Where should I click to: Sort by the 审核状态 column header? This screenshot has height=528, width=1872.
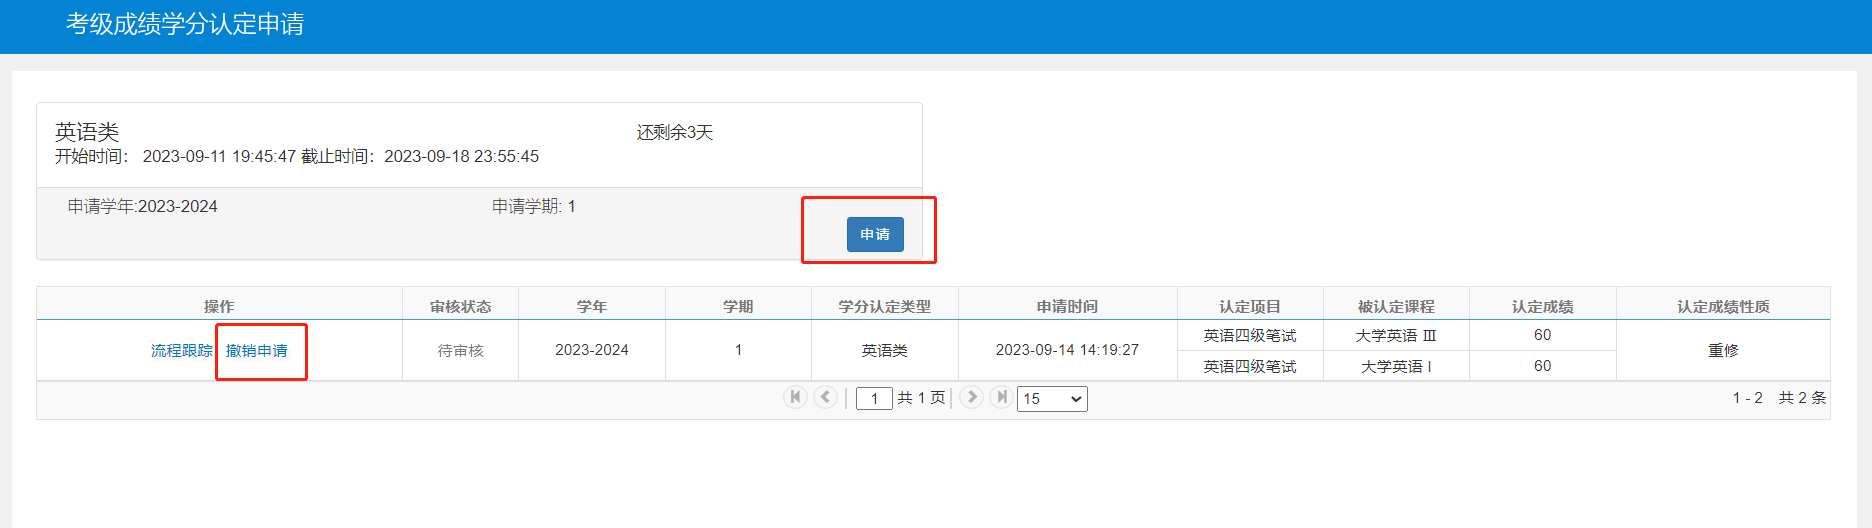tap(460, 306)
